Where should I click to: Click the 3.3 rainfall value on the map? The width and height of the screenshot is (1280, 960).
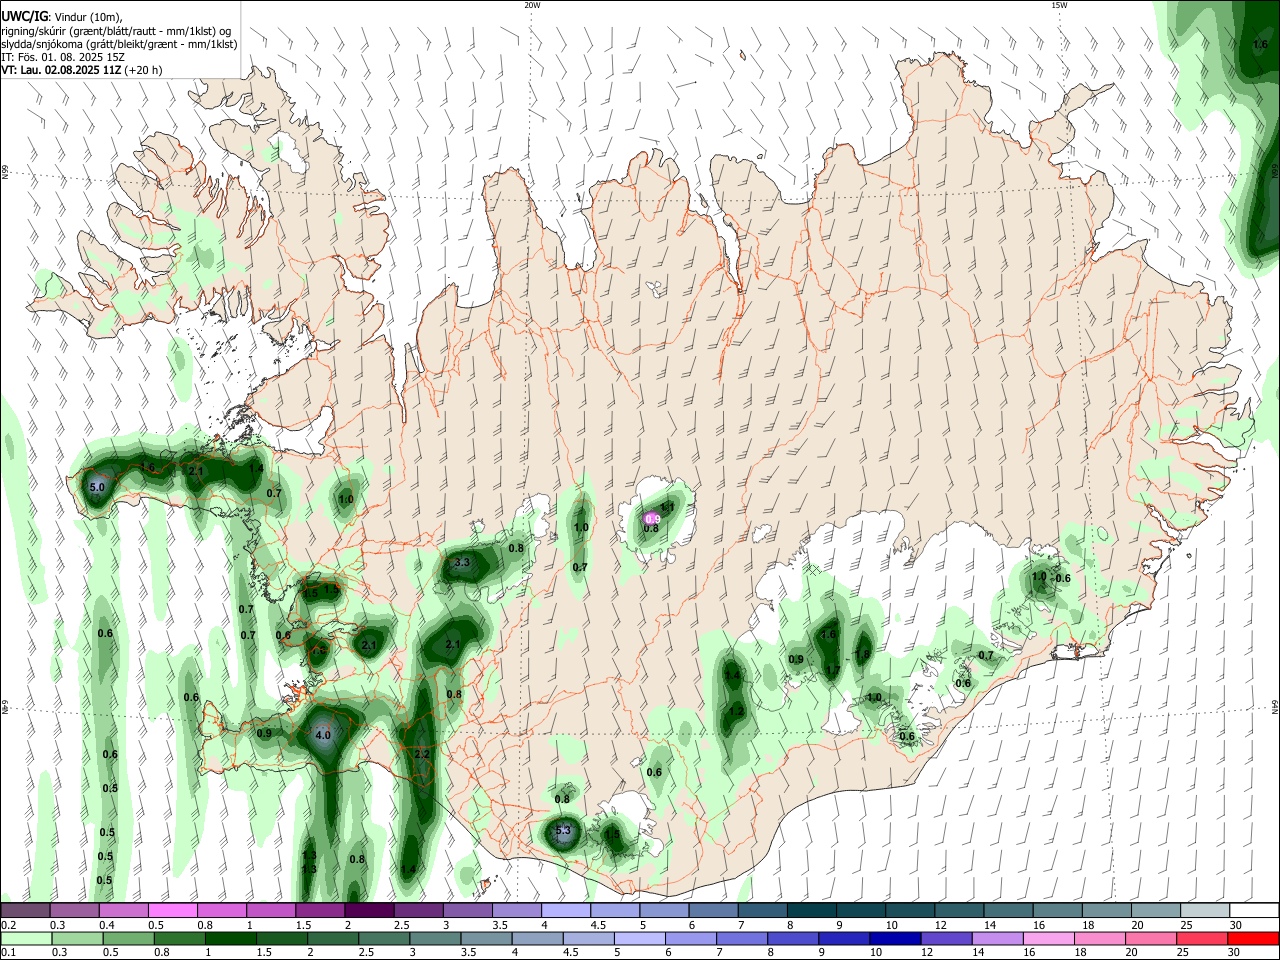(x=461, y=563)
